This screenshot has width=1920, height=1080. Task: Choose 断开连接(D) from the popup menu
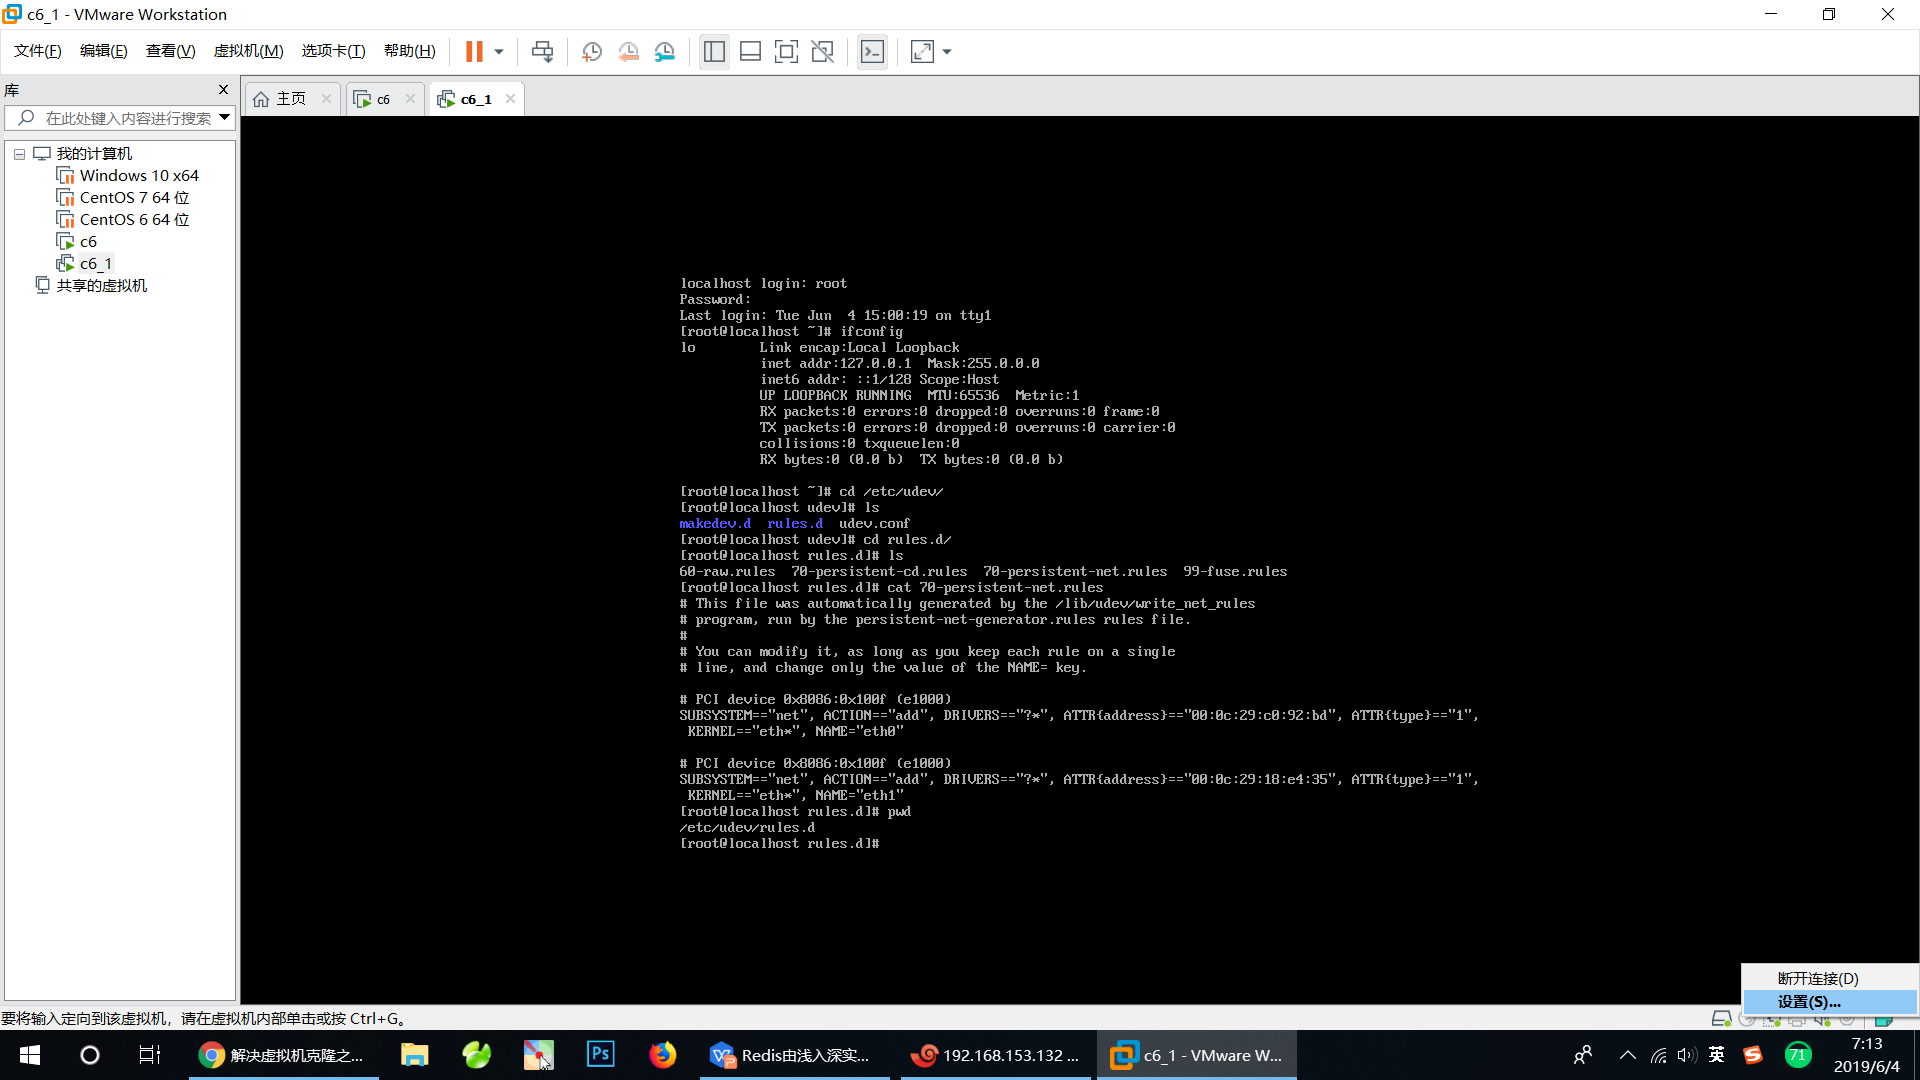(1817, 978)
